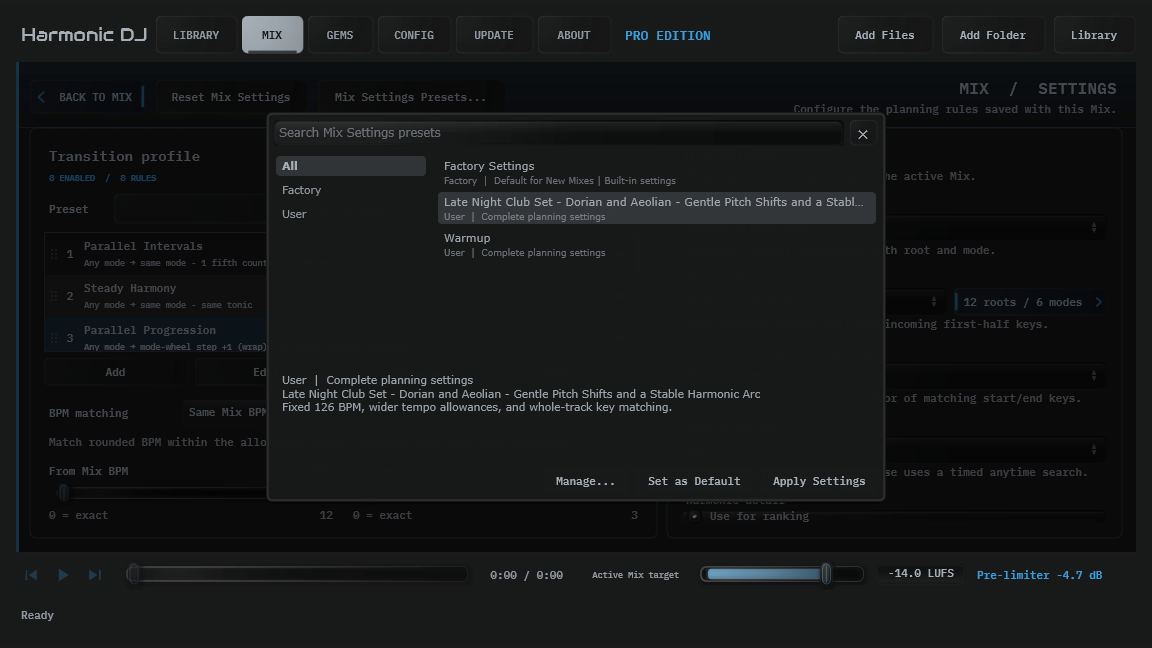Close the presets dialog with X
Viewport: 1152px width, 648px height.
(x=863, y=134)
